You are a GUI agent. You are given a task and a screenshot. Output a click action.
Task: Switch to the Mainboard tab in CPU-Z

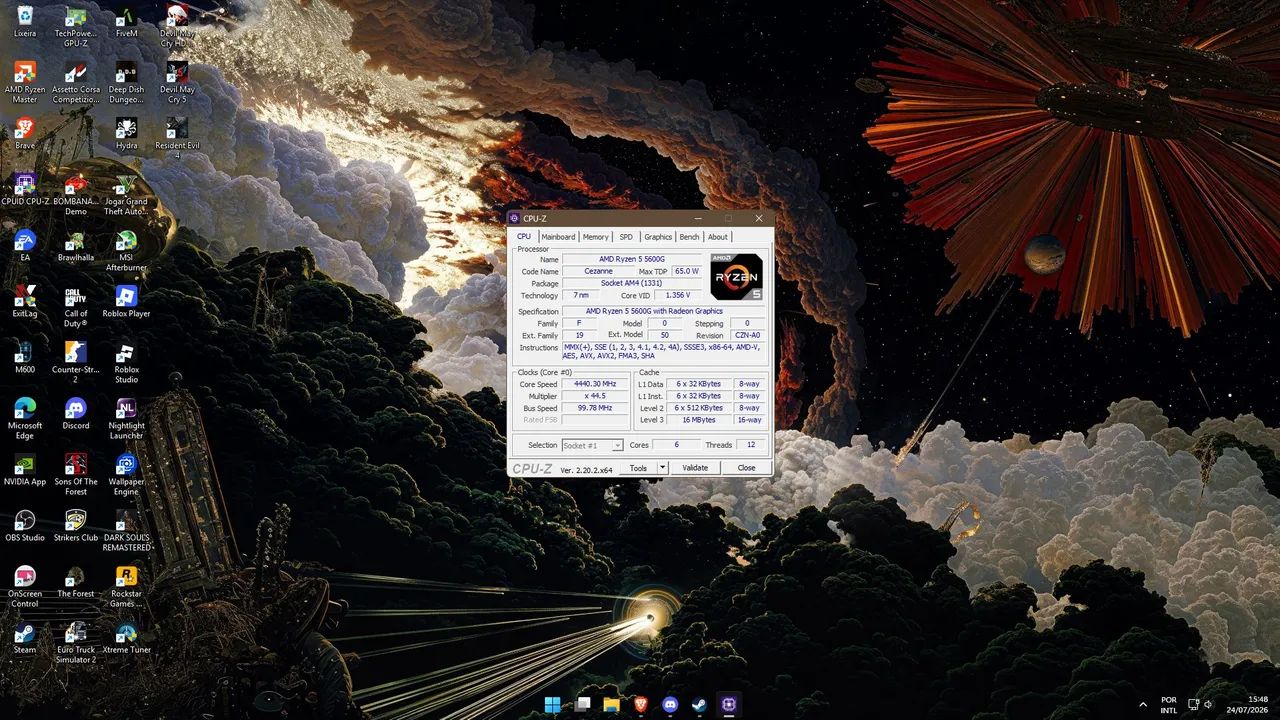point(558,237)
